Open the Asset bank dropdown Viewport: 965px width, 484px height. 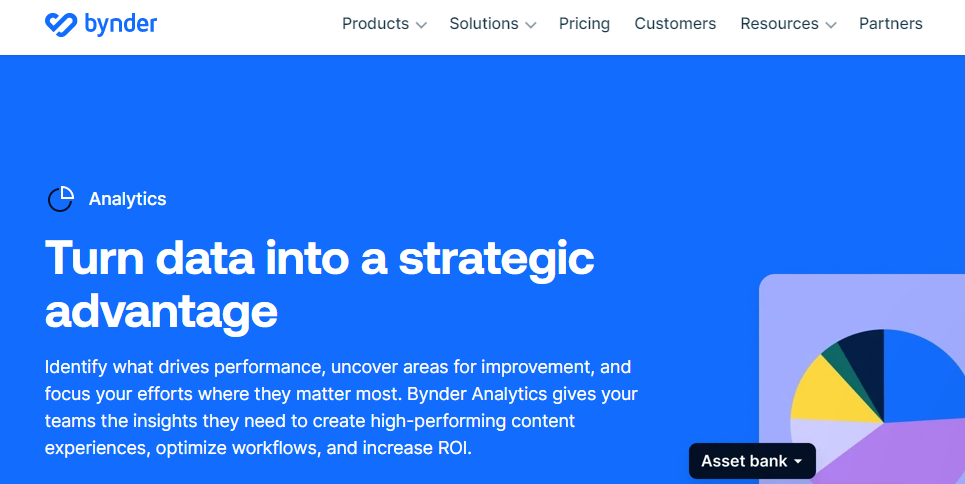[x=752, y=461]
